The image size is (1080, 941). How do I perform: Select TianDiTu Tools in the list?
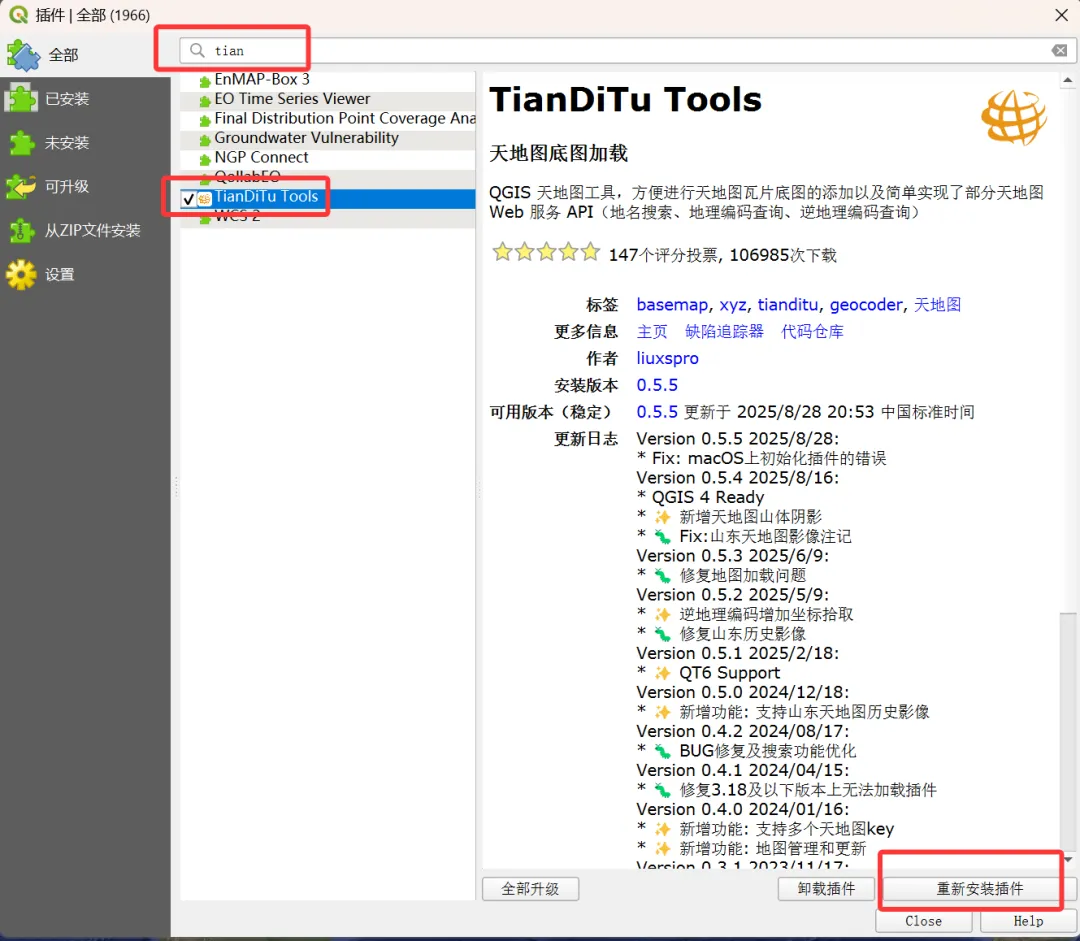327,198
